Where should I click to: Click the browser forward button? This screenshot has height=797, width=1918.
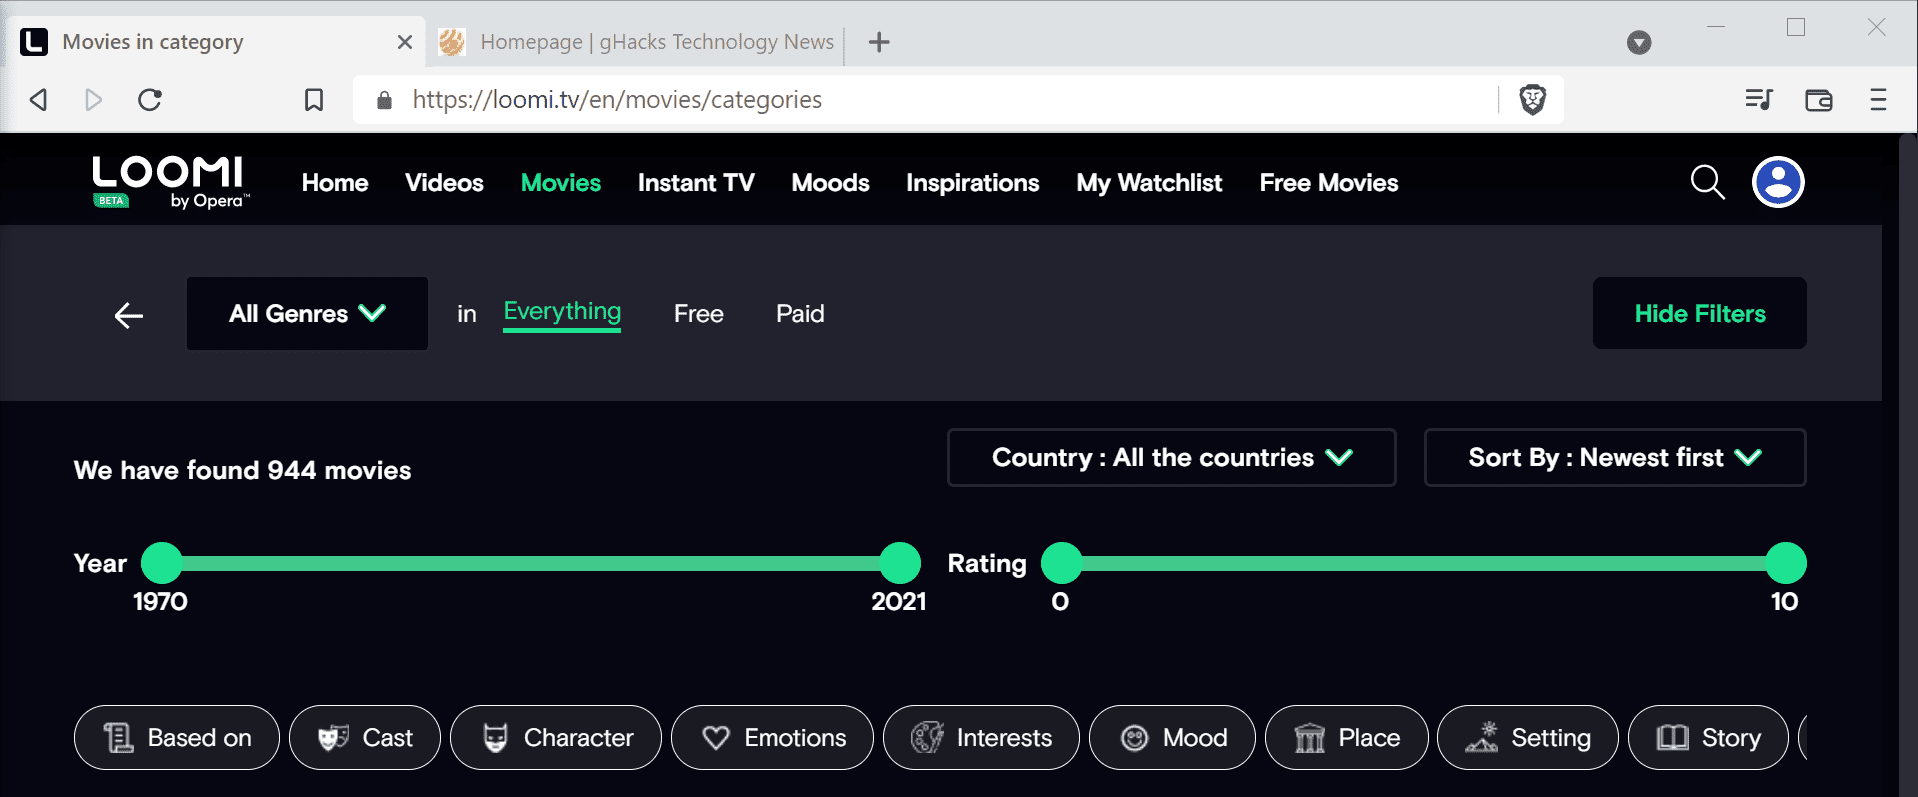point(94,99)
